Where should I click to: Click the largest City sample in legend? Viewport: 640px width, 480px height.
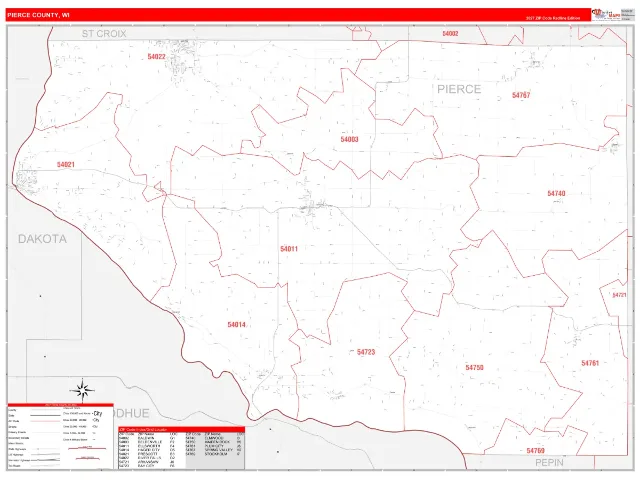click(98, 413)
